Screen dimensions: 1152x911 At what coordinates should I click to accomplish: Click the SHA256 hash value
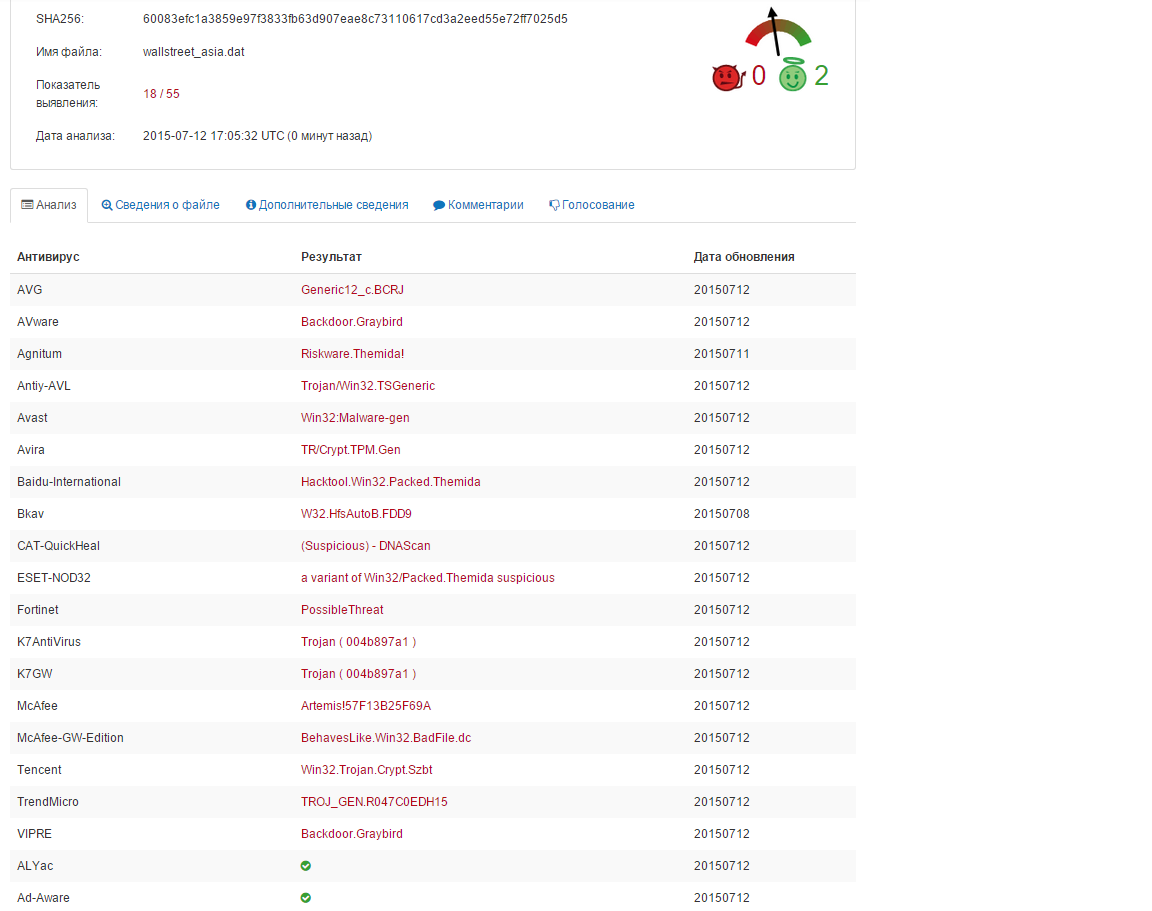point(355,19)
